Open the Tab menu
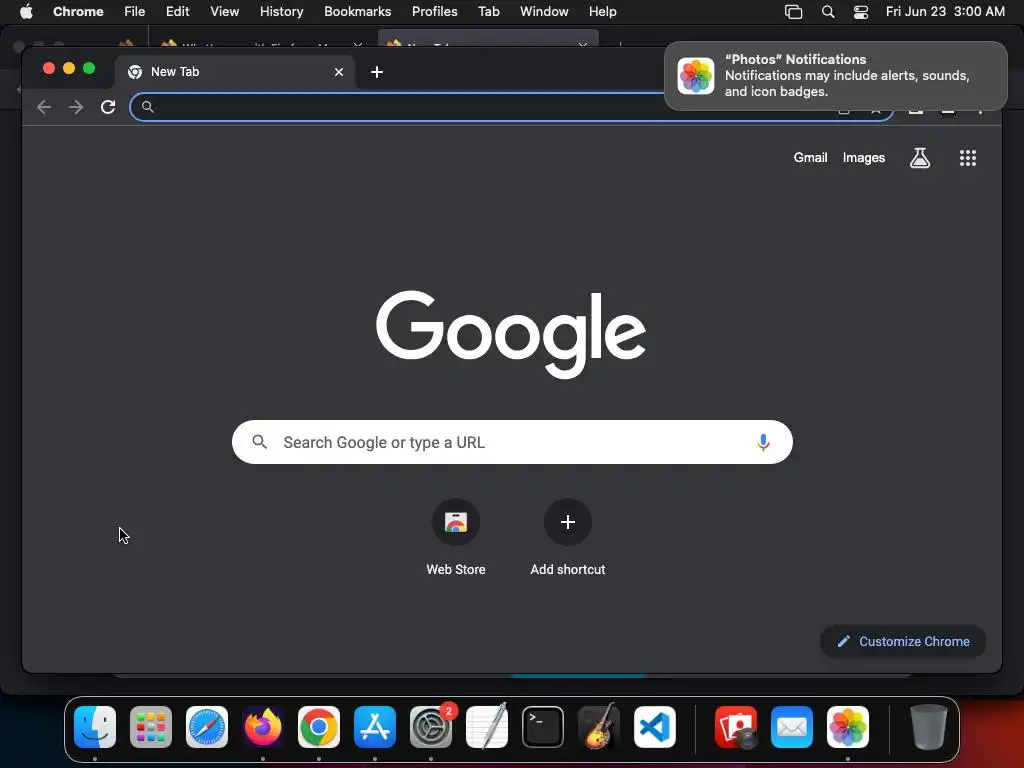This screenshot has height=768, width=1024. click(x=488, y=12)
